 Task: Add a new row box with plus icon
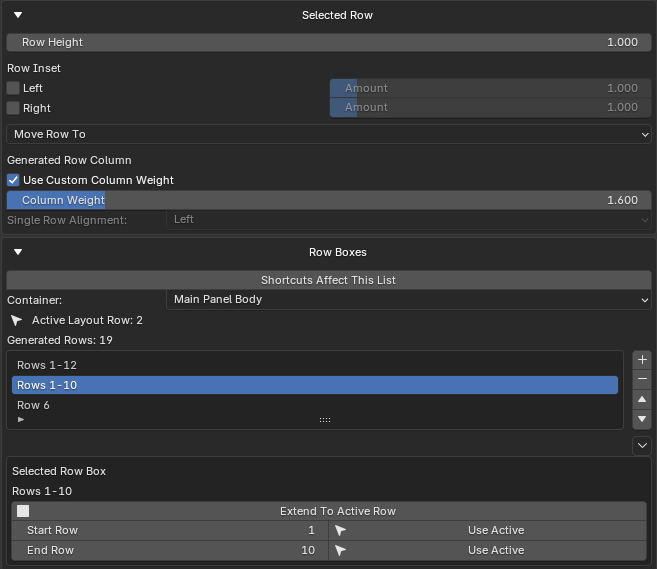[x=642, y=360]
